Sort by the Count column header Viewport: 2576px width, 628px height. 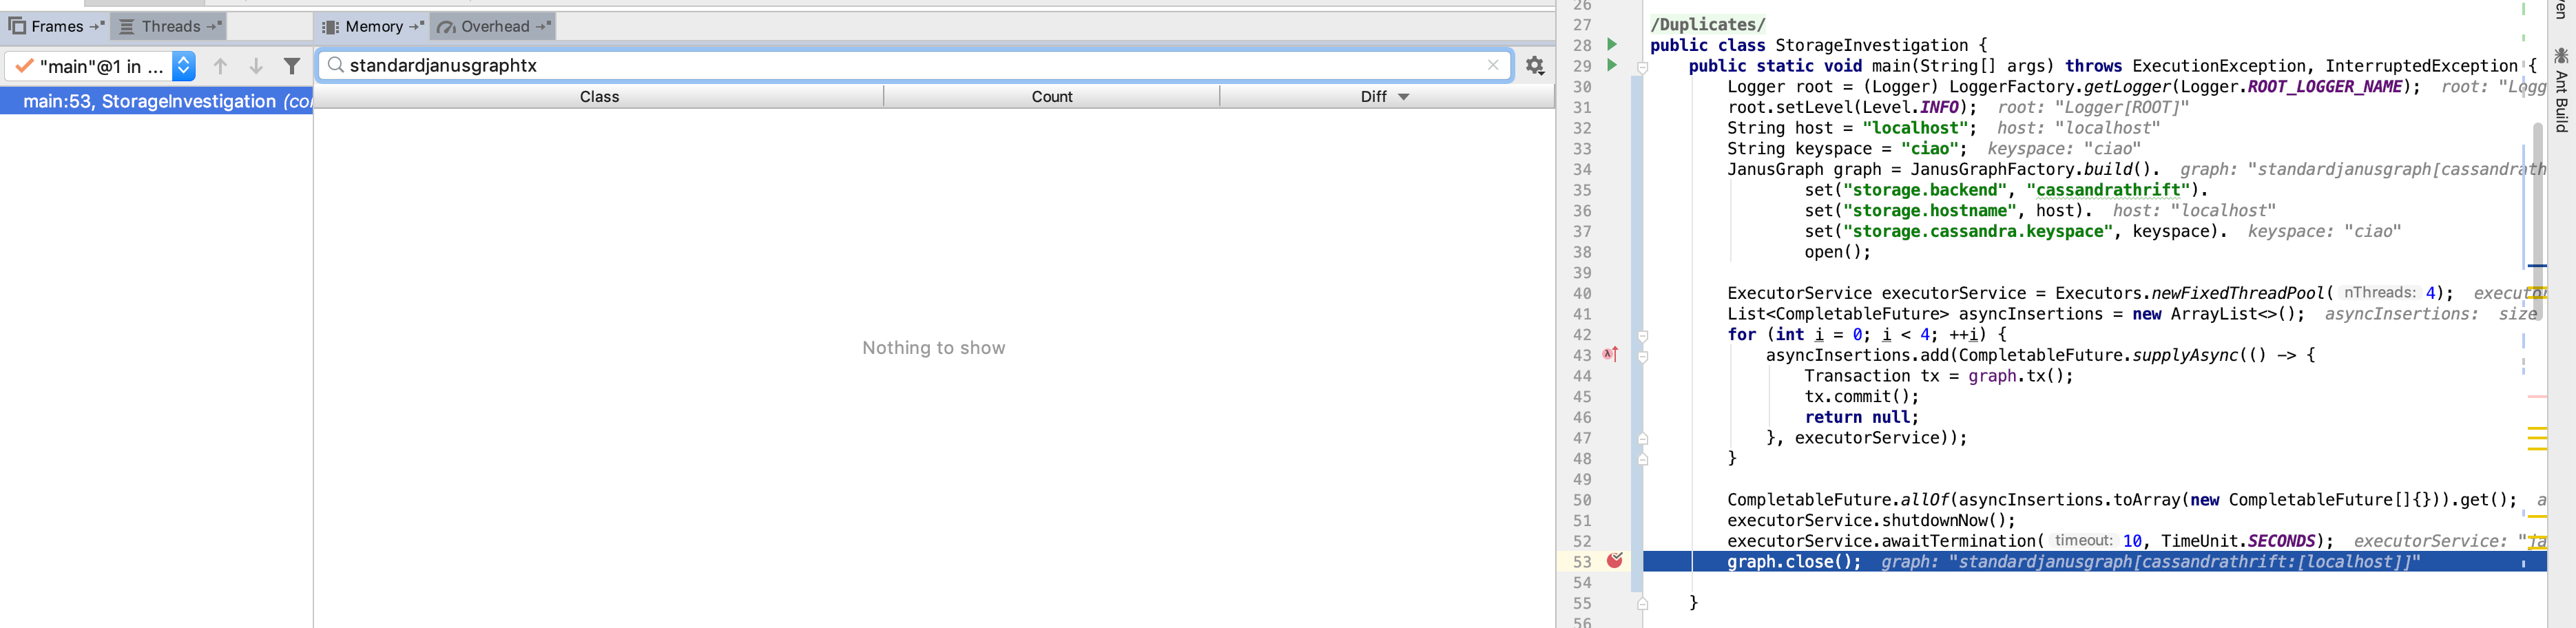pyautogui.click(x=1052, y=97)
